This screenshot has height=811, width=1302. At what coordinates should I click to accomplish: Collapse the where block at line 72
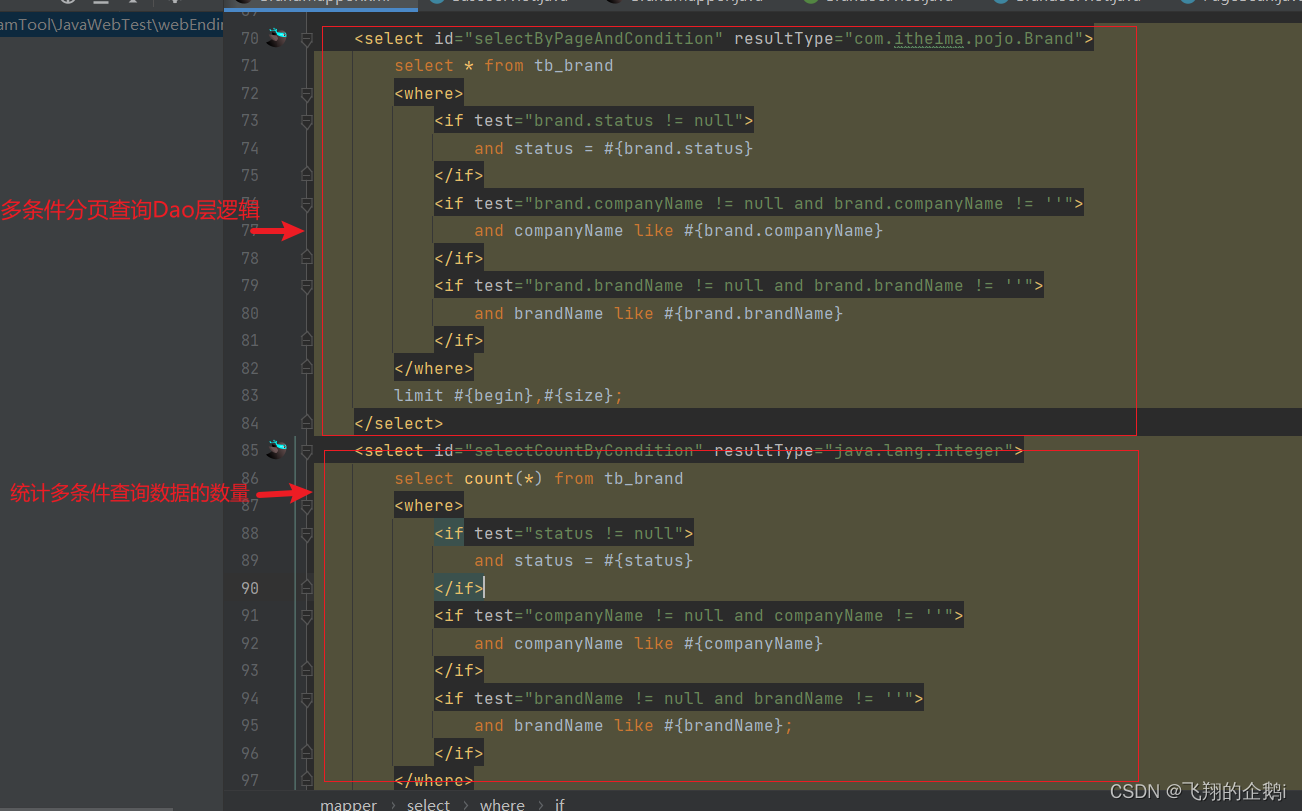[x=307, y=93]
